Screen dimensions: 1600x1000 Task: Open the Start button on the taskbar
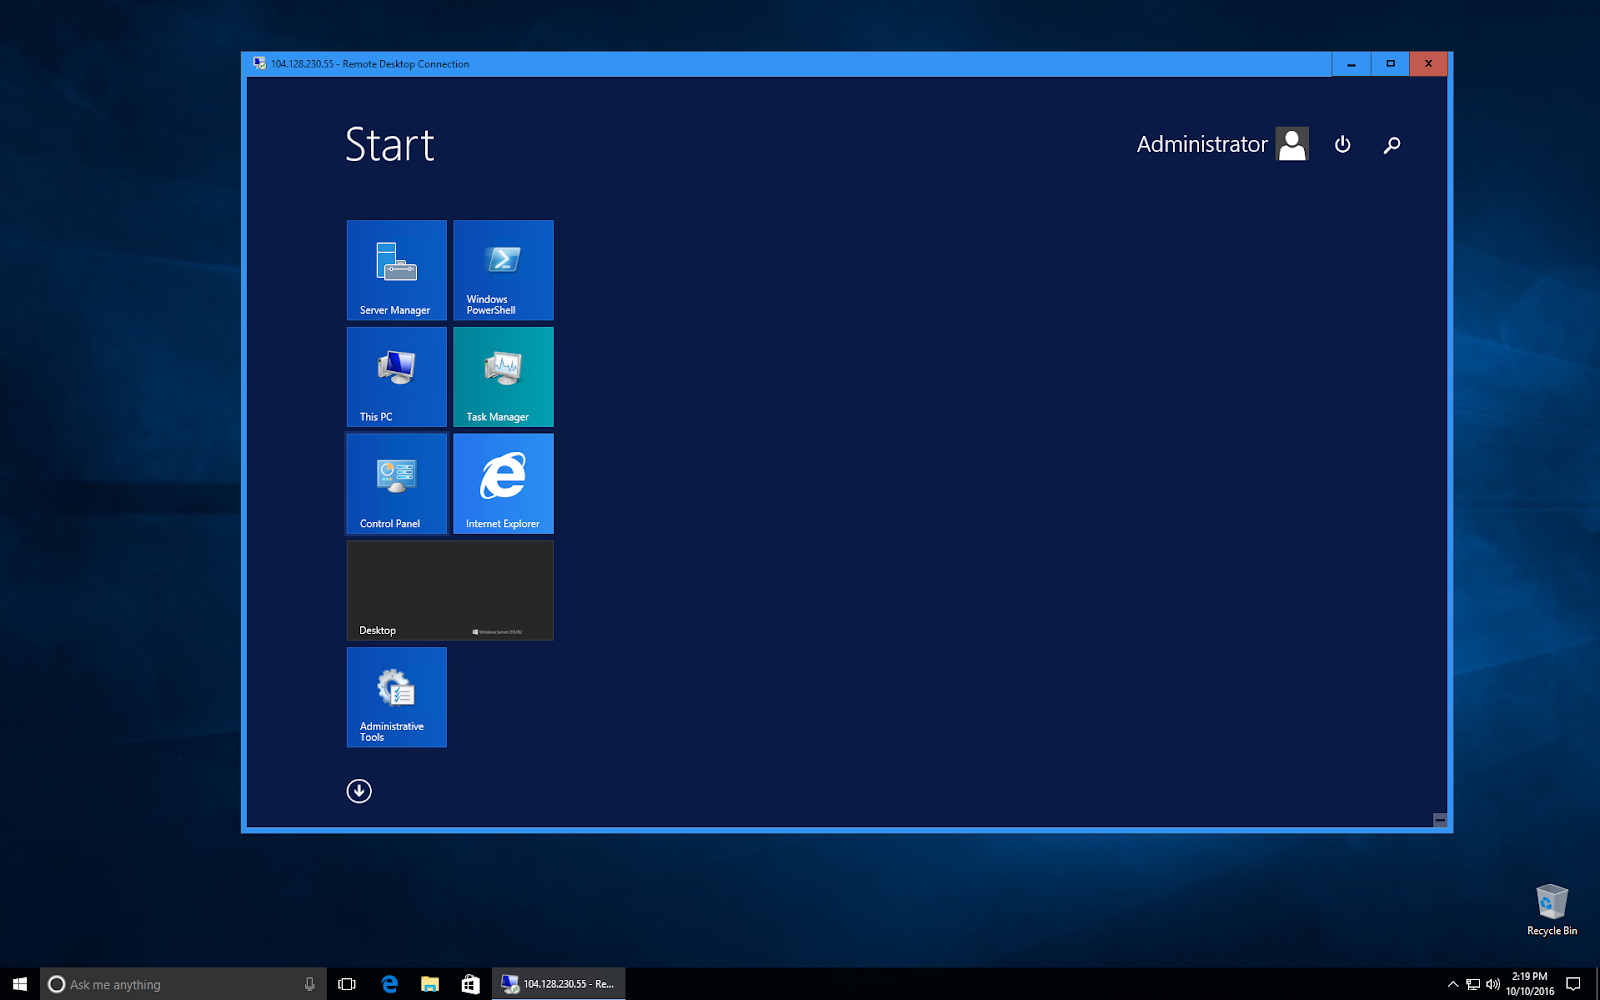pos(19,984)
